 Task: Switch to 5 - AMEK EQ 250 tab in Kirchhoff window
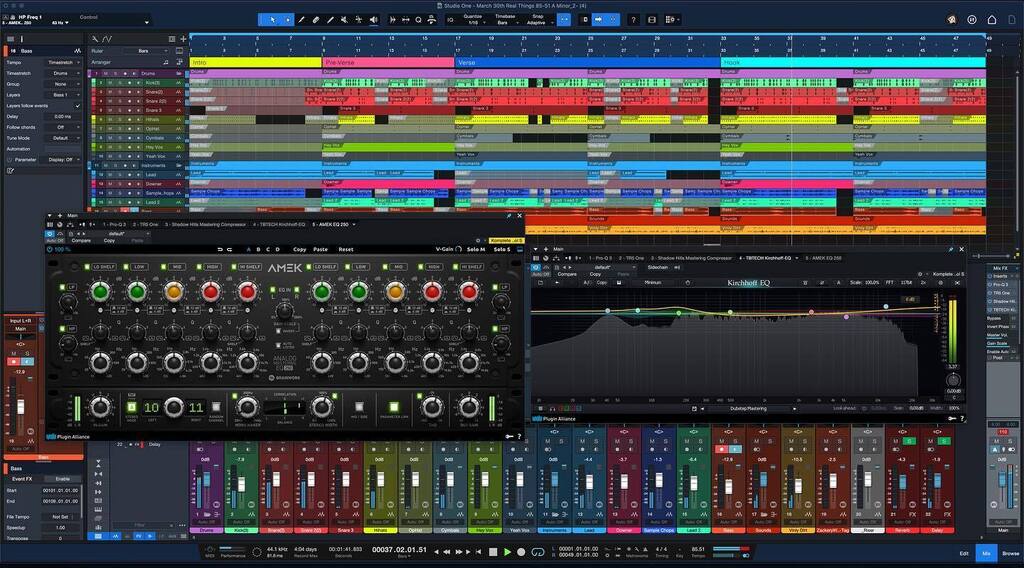coord(823,258)
